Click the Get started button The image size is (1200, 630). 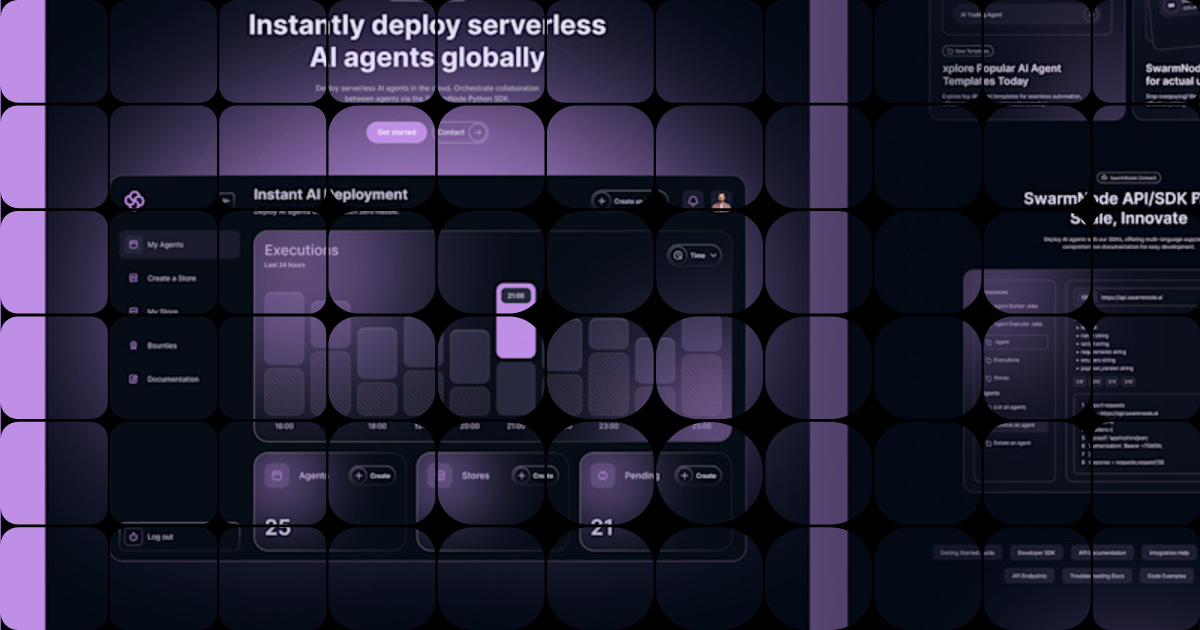click(396, 132)
